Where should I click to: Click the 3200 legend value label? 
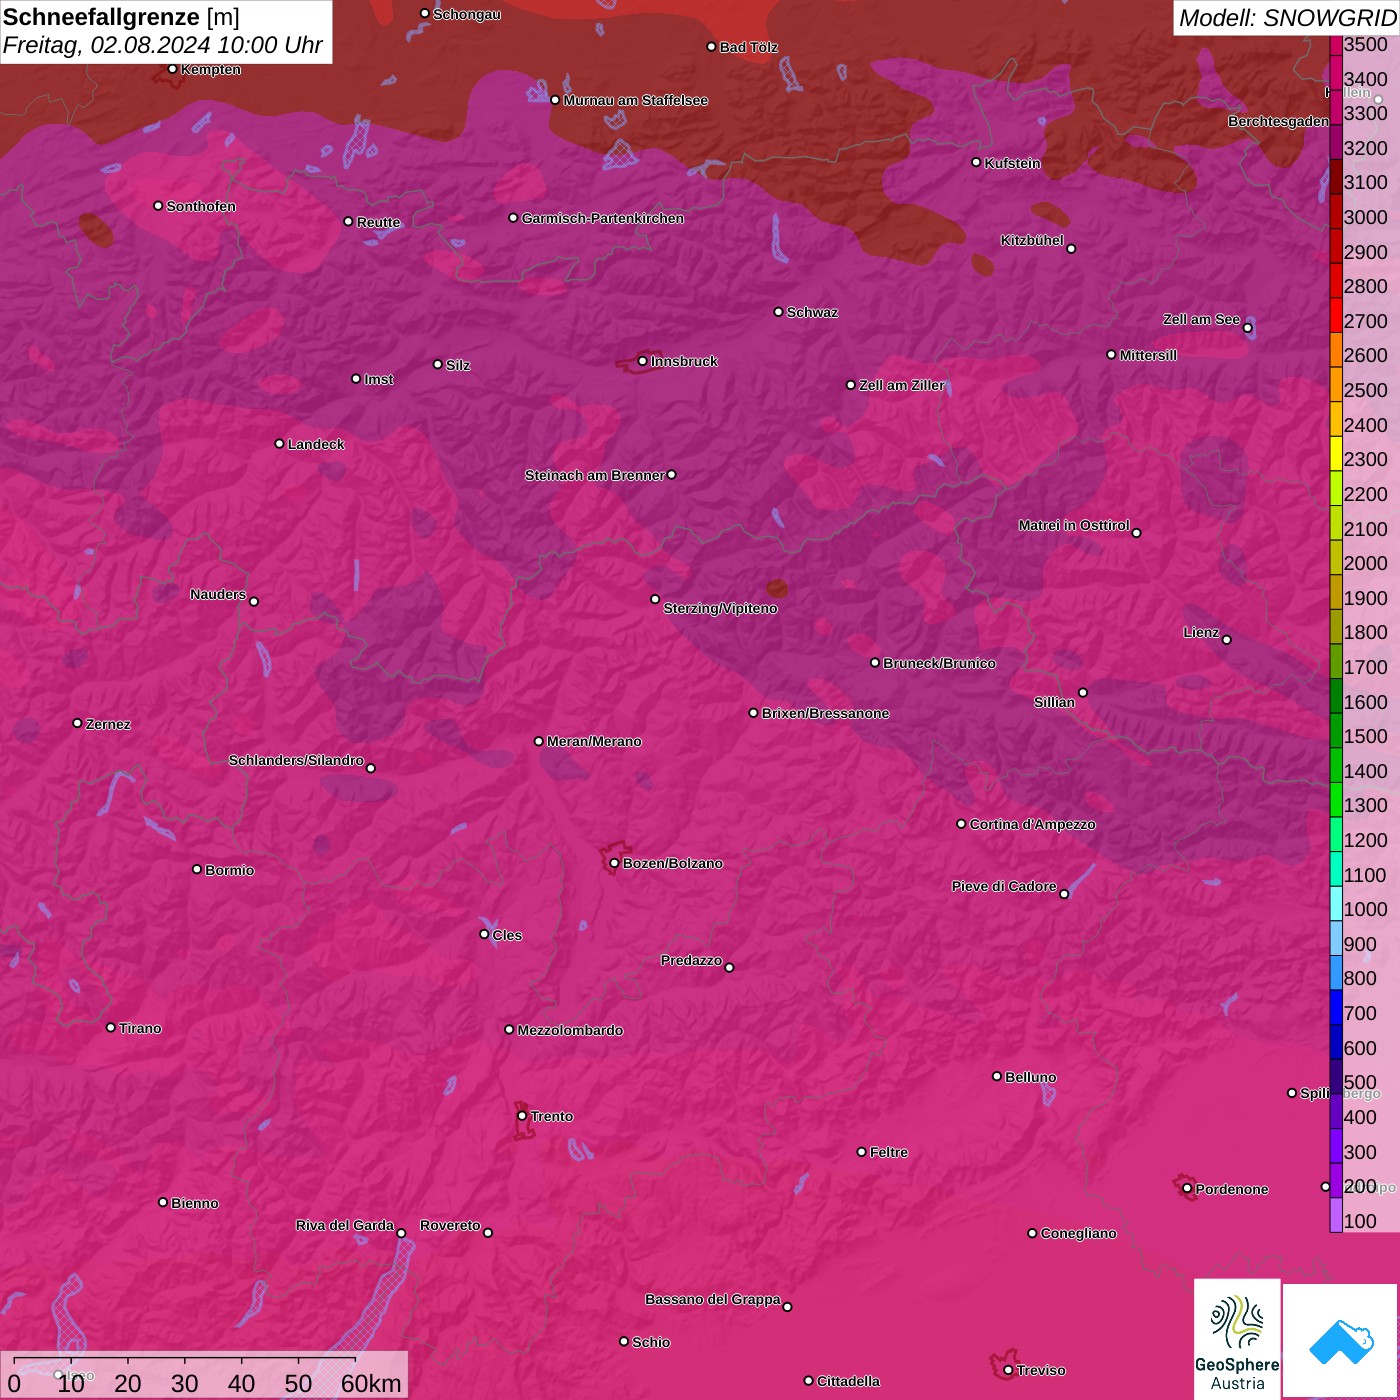click(1366, 148)
